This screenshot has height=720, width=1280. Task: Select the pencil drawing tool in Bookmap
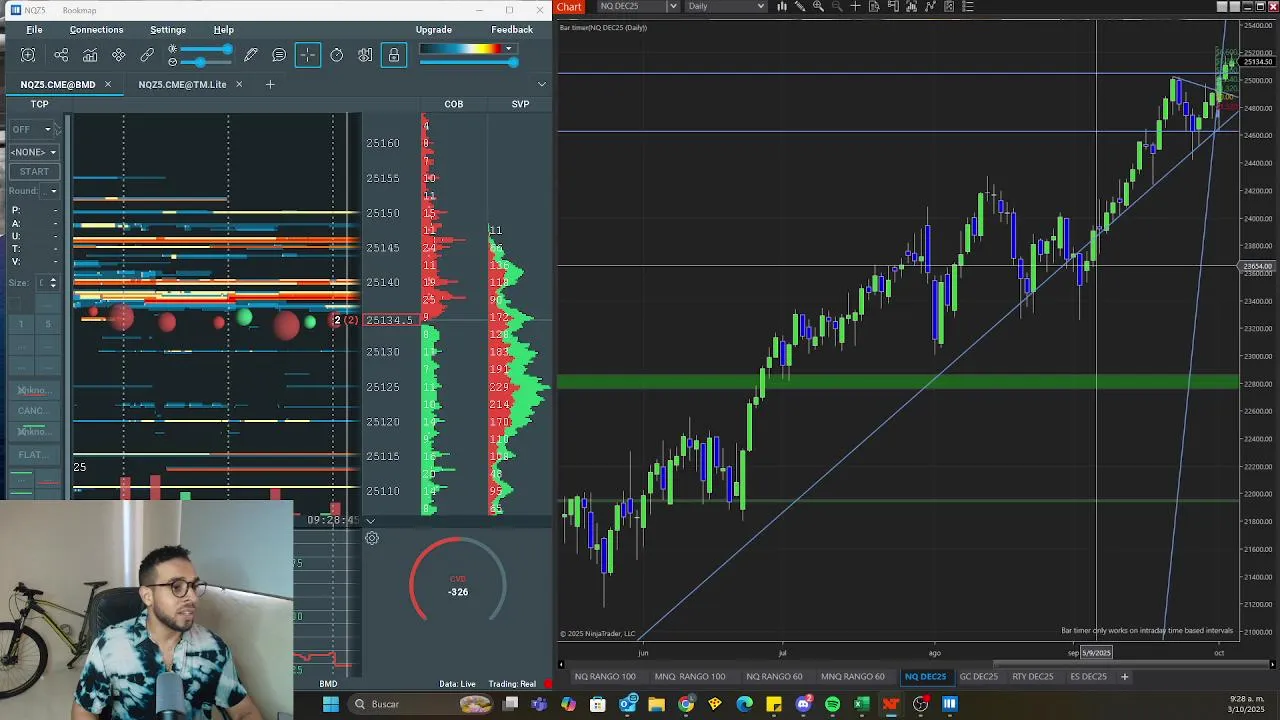251,55
